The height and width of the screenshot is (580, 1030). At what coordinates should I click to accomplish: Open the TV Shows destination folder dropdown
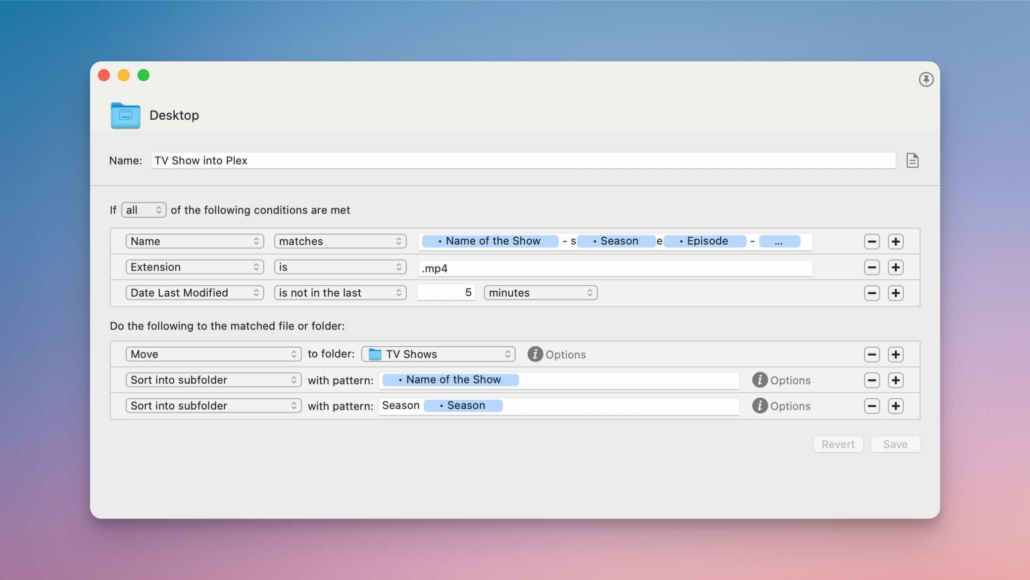click(x=438, y=355)
